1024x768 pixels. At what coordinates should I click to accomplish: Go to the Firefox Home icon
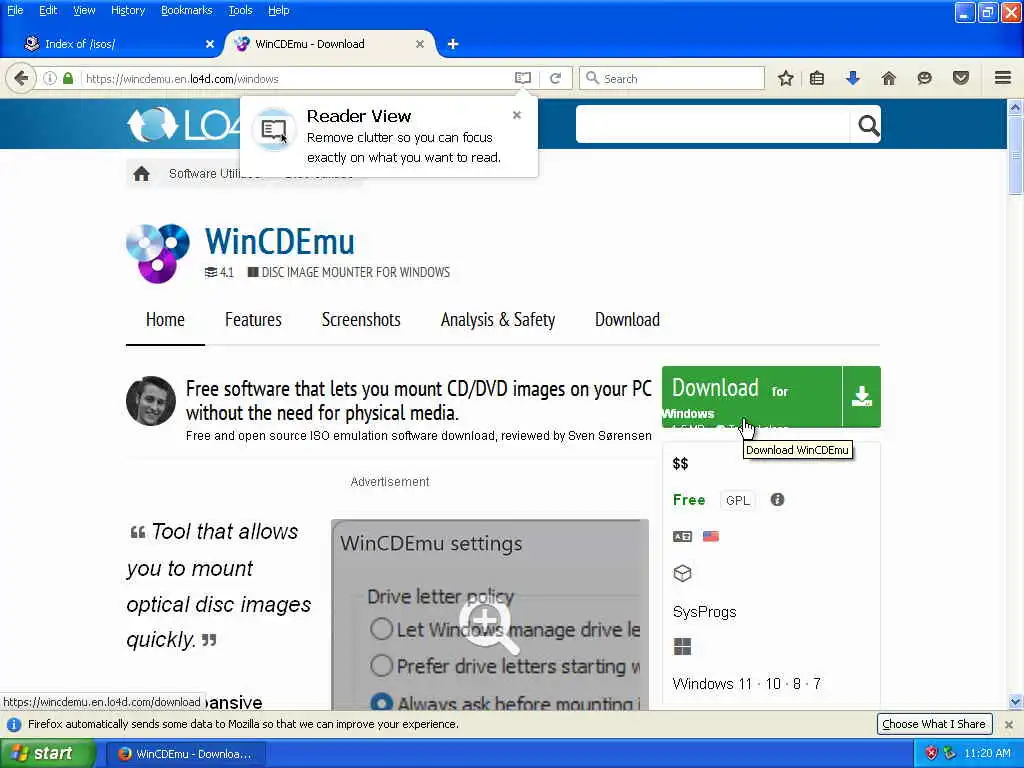(x=888, y=78)
